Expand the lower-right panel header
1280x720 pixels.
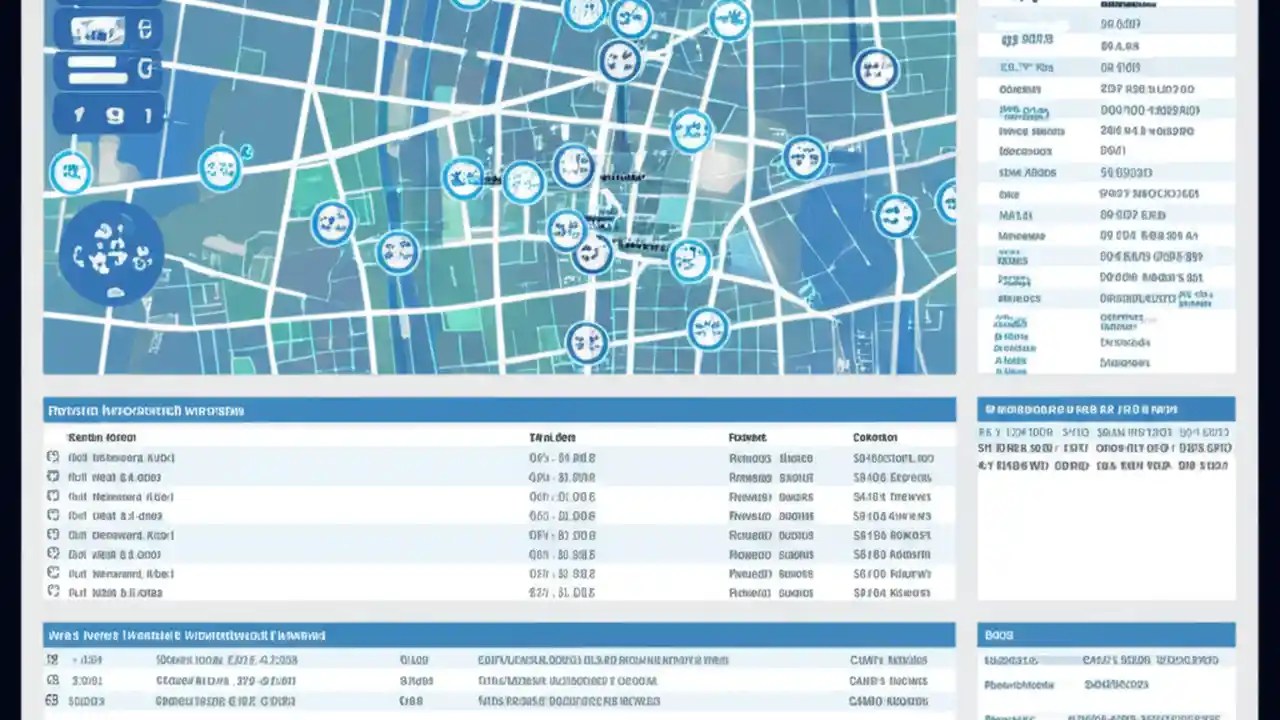pos(1106,634)
